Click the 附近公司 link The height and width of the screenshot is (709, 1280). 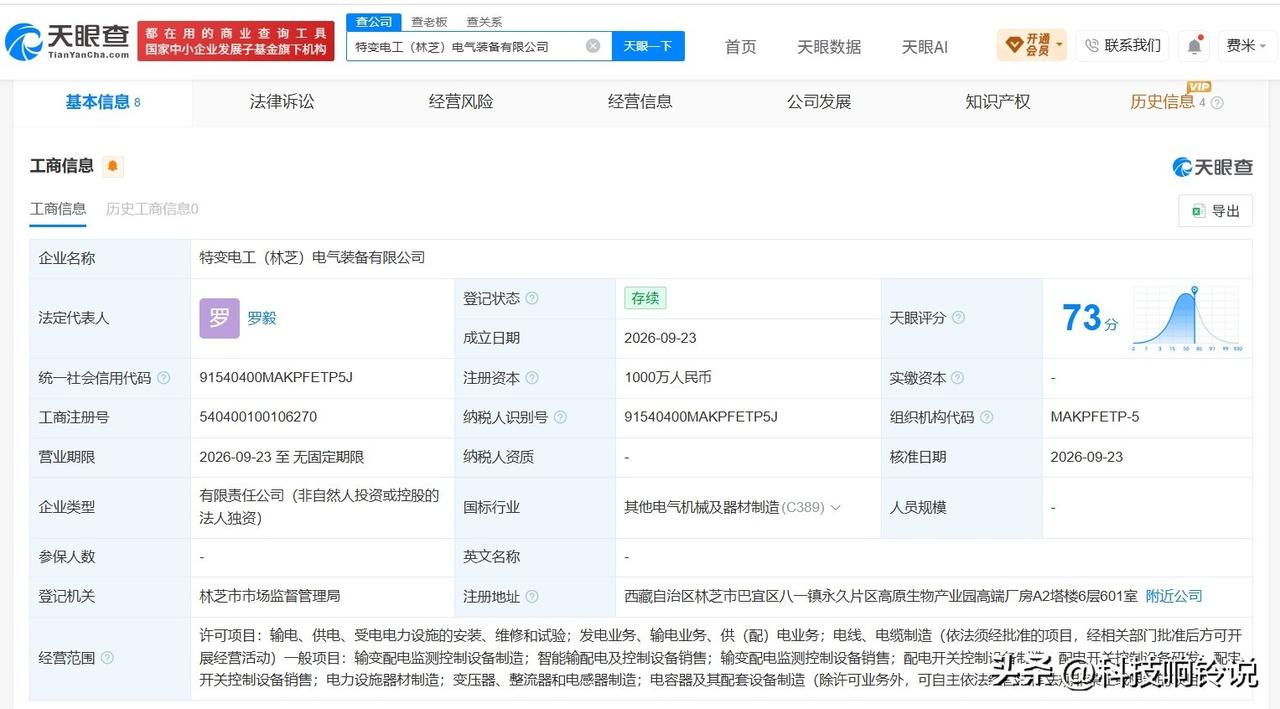tap(1174, 596)
